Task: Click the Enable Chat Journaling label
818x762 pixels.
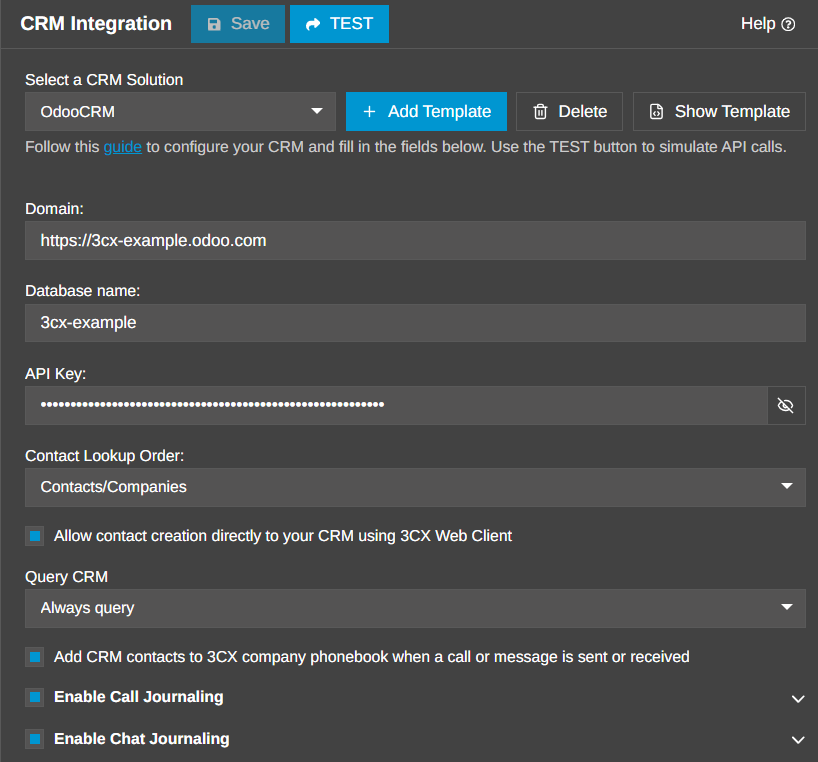Action: coord(142,739)
